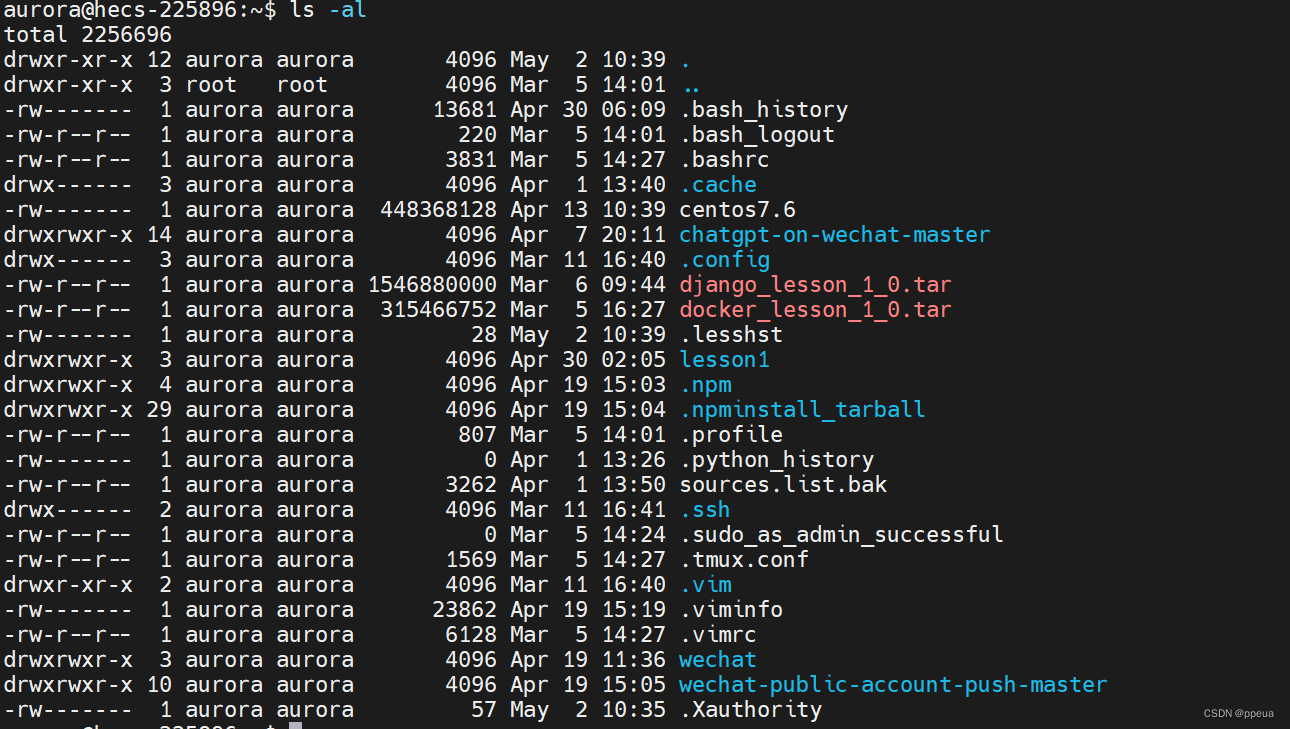Click the lesson1 directory name

[x=724, y=360]
